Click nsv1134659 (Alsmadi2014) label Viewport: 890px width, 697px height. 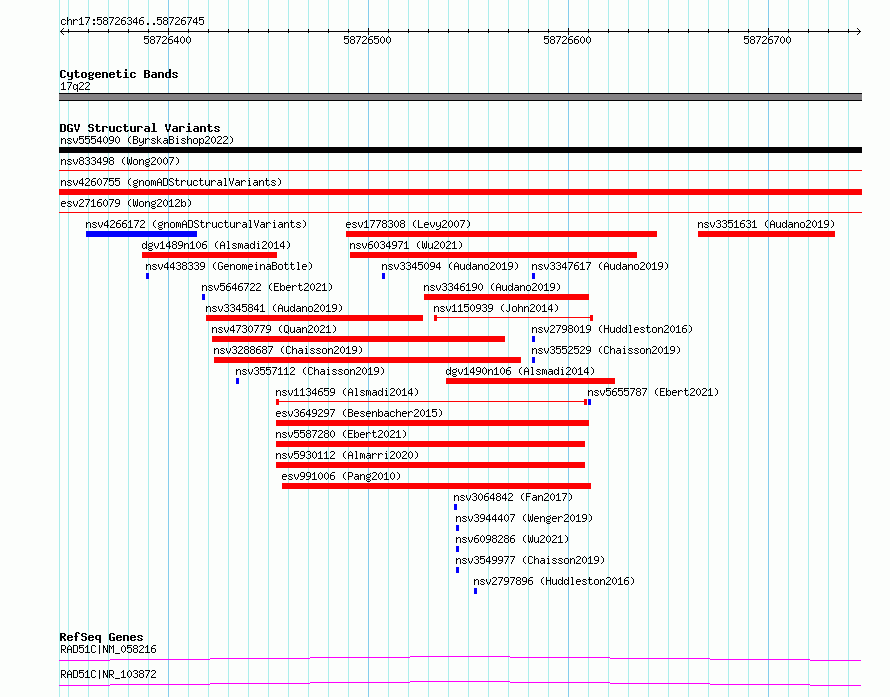pyautogui.click(x=347, y=392)
